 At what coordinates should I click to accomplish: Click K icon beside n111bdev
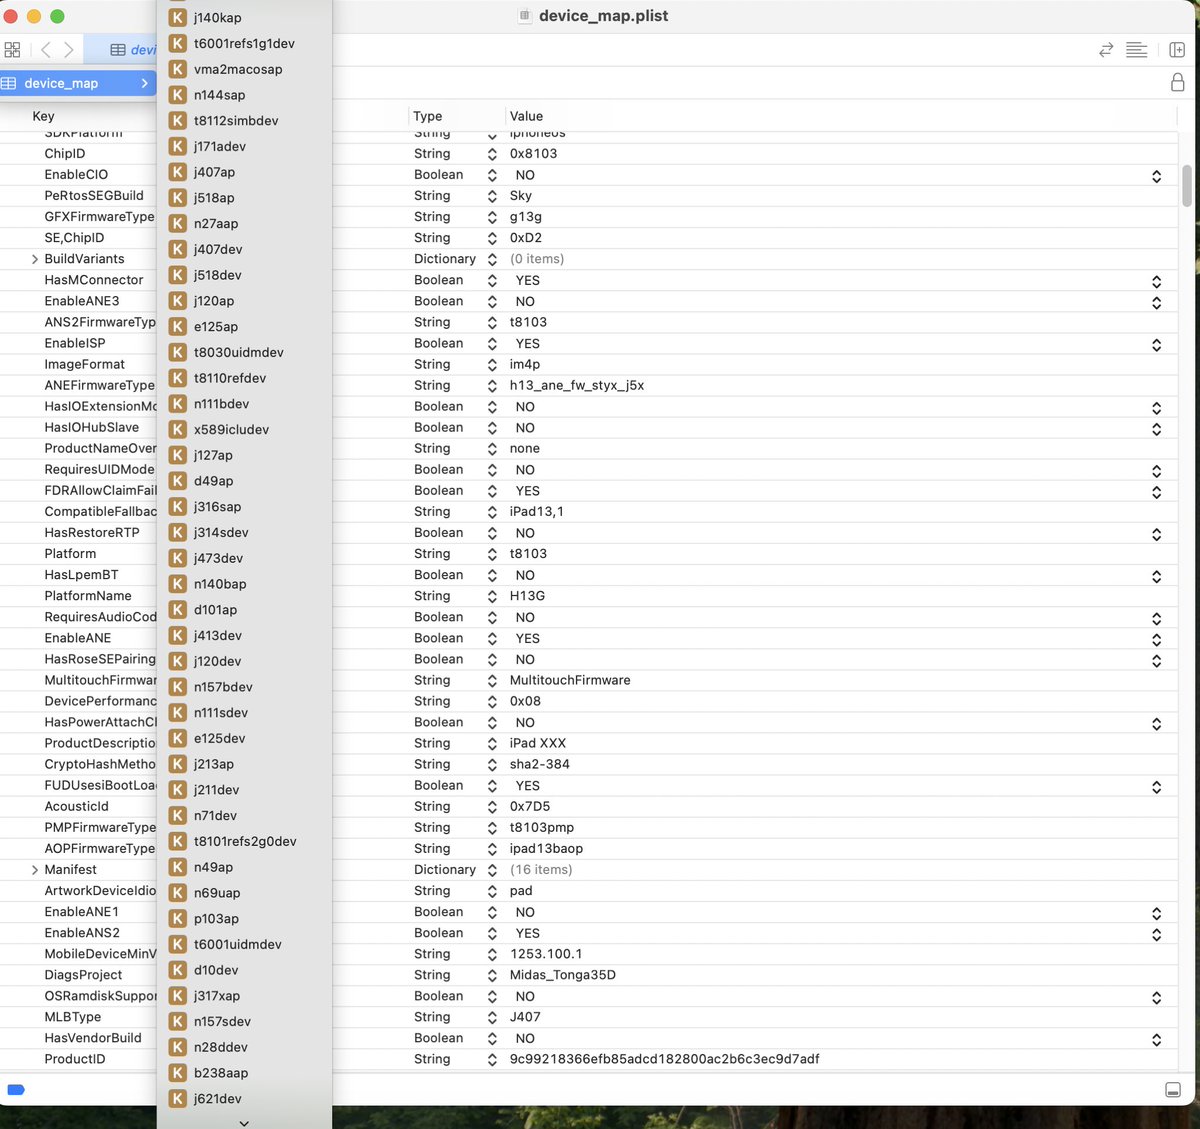coord(177,404)
